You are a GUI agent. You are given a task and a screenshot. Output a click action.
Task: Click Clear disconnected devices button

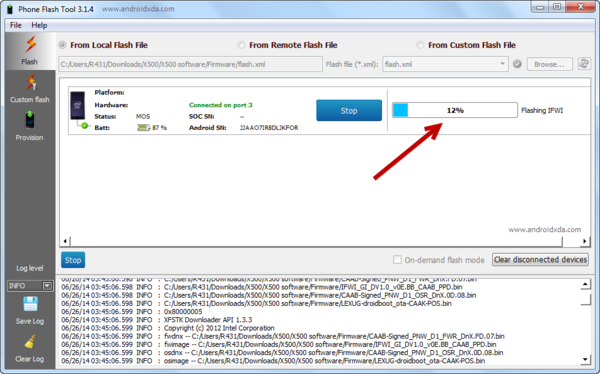point(540,260)
